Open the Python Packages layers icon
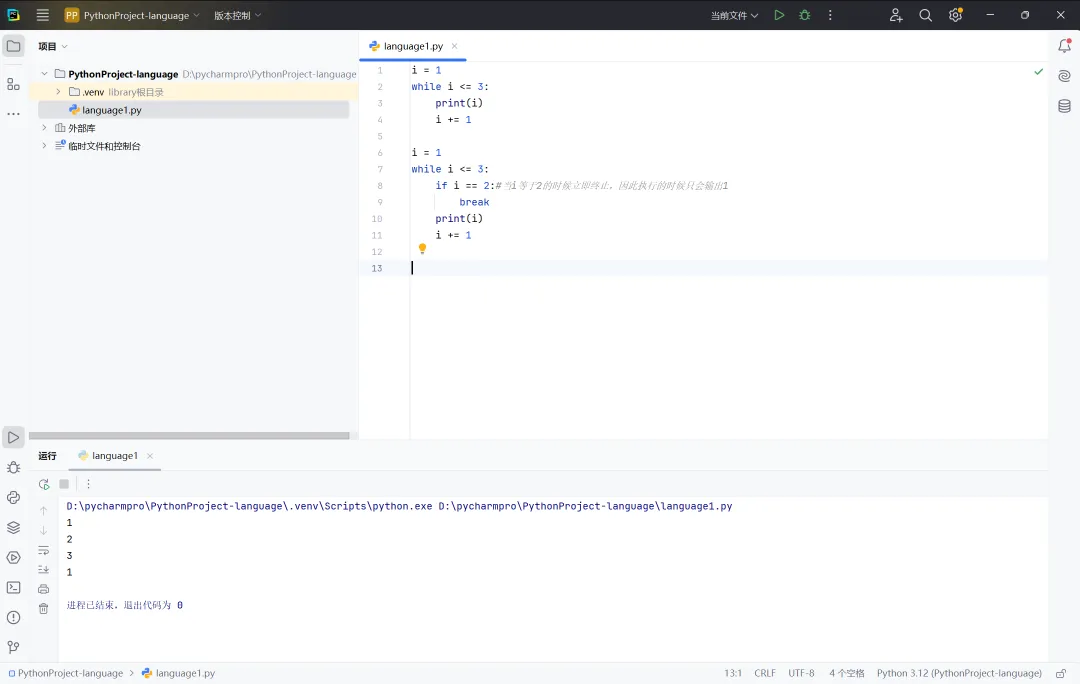 tap(13, 528)
